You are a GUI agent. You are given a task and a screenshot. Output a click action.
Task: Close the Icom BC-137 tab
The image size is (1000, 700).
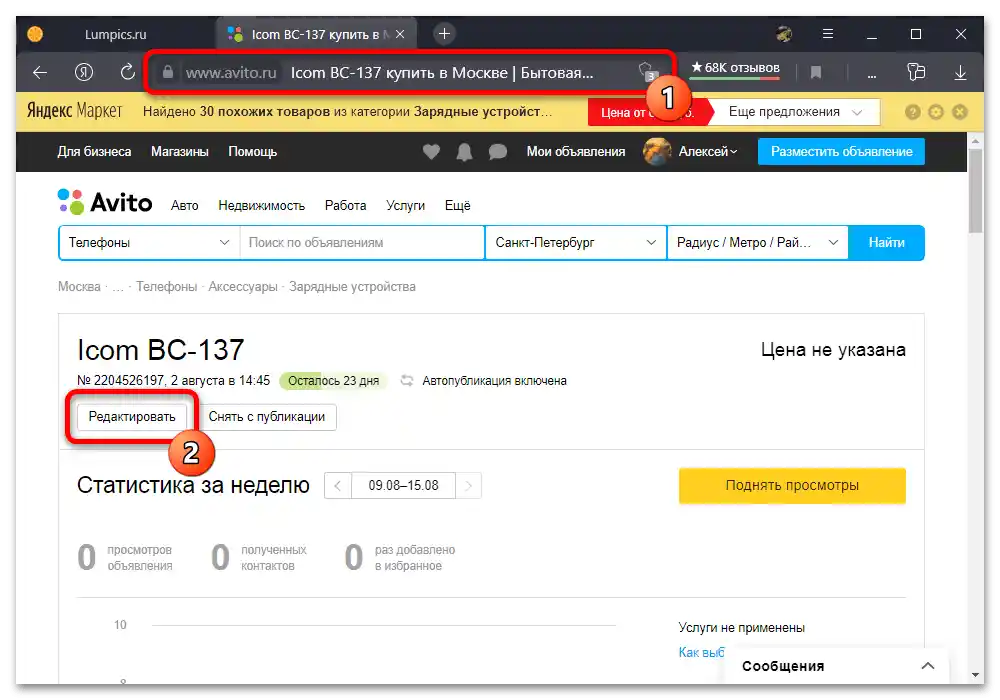pos(400,34)
